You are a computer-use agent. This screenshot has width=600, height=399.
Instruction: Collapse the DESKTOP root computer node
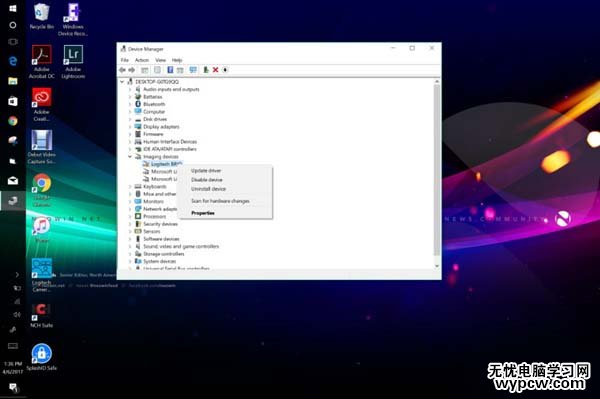tap(122, 82)
